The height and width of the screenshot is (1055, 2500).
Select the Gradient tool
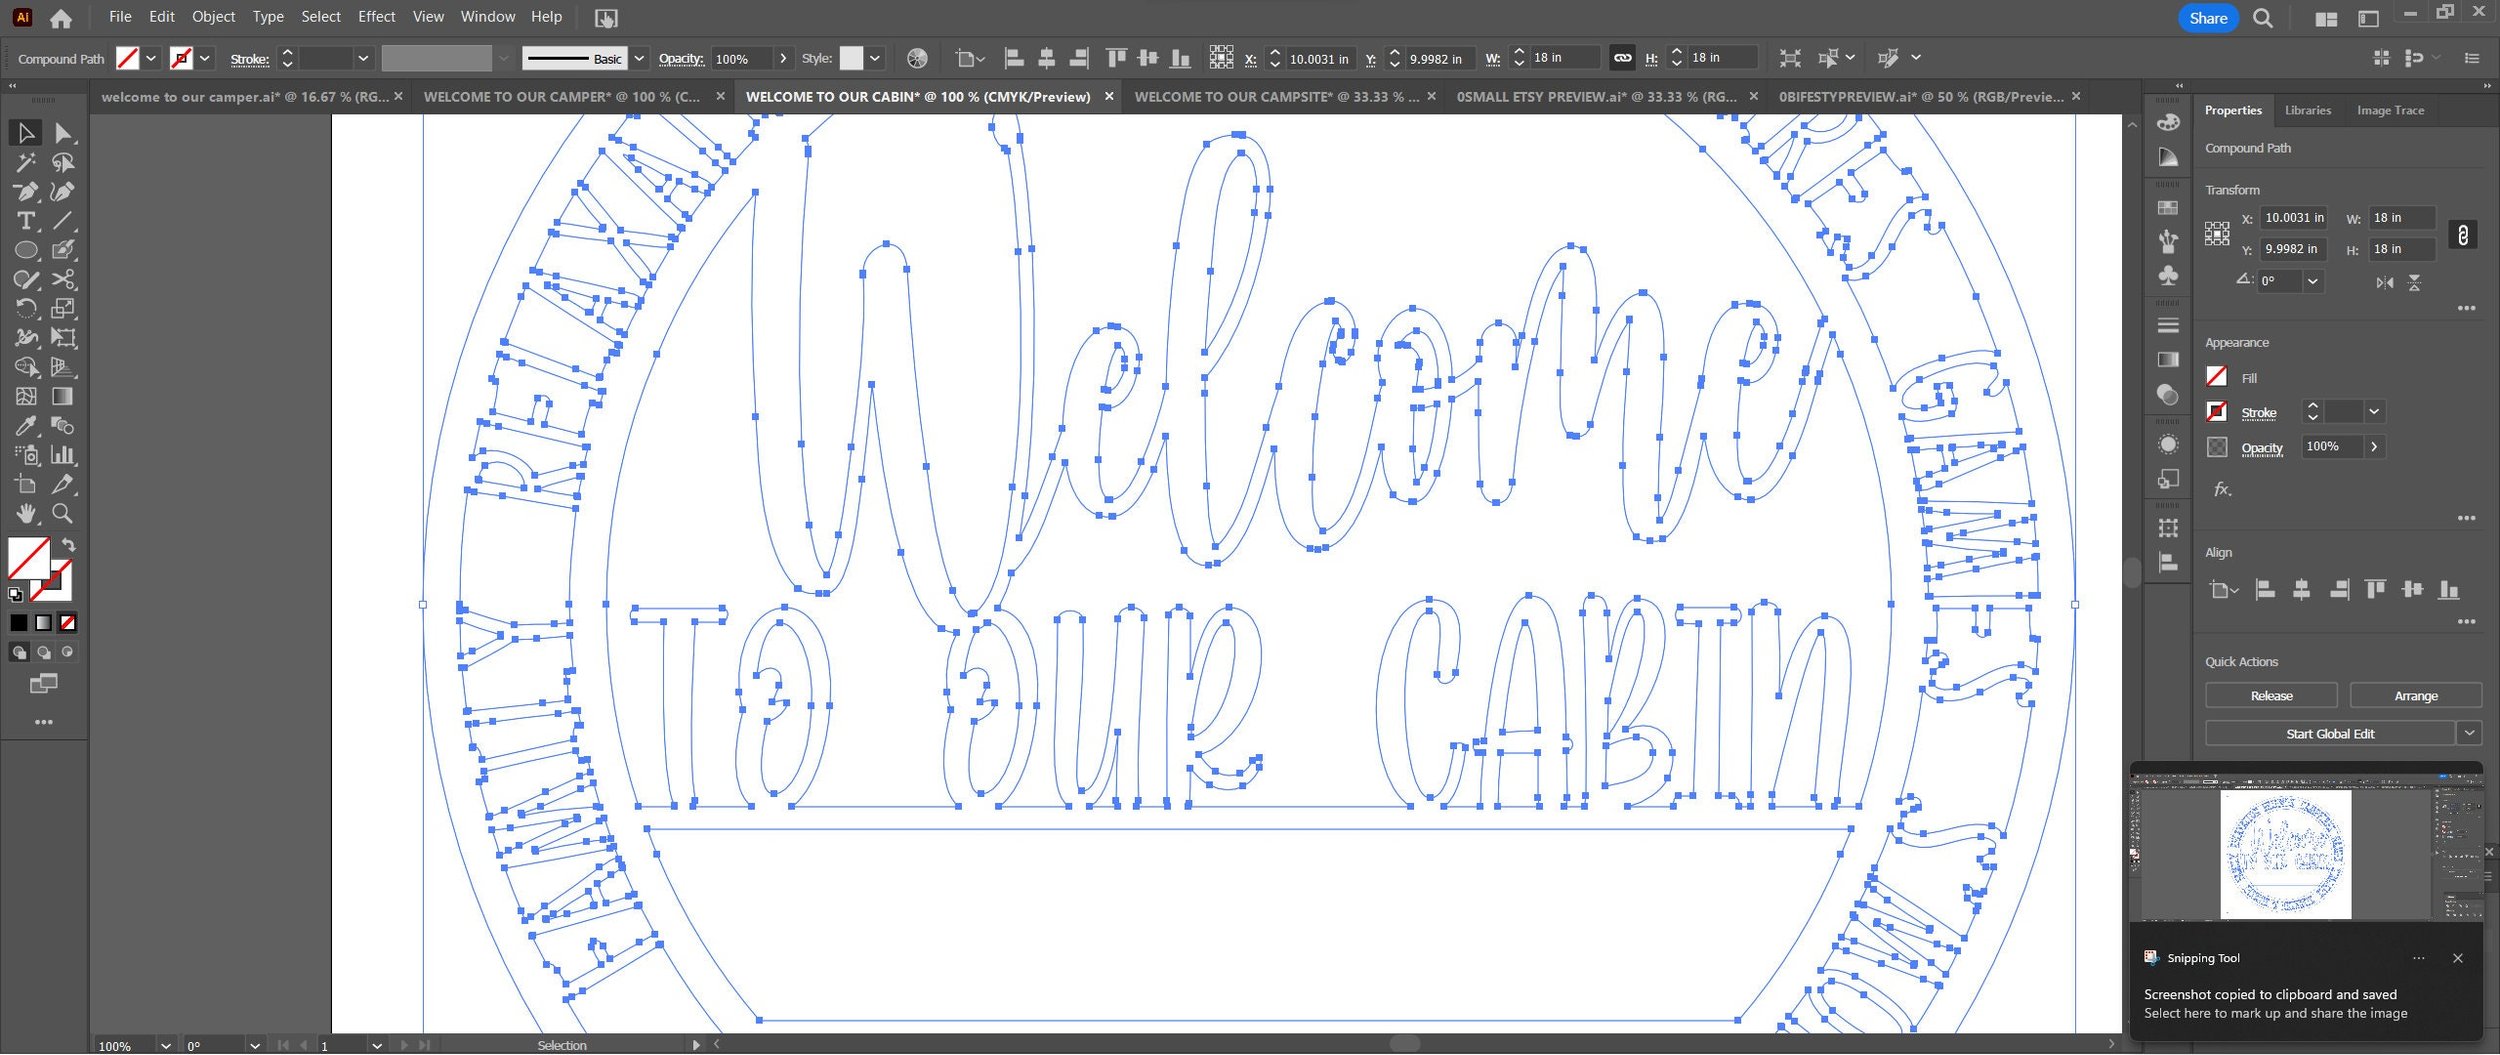coord(63,396)
